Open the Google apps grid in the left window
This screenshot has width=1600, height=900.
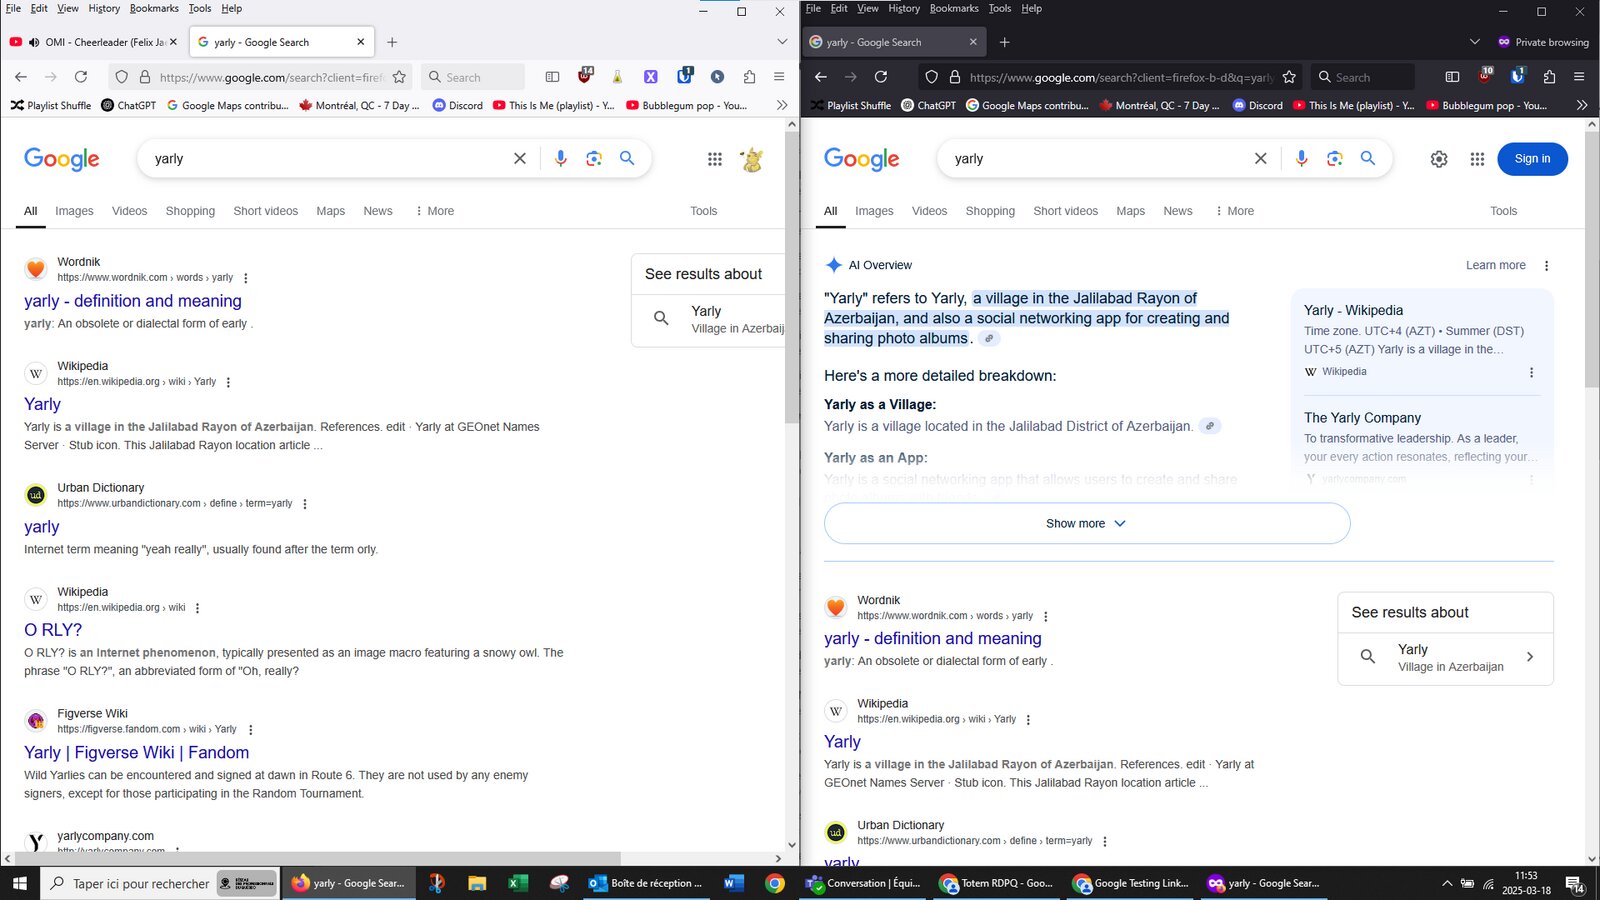pyautogui.click(x=715, y=159)
